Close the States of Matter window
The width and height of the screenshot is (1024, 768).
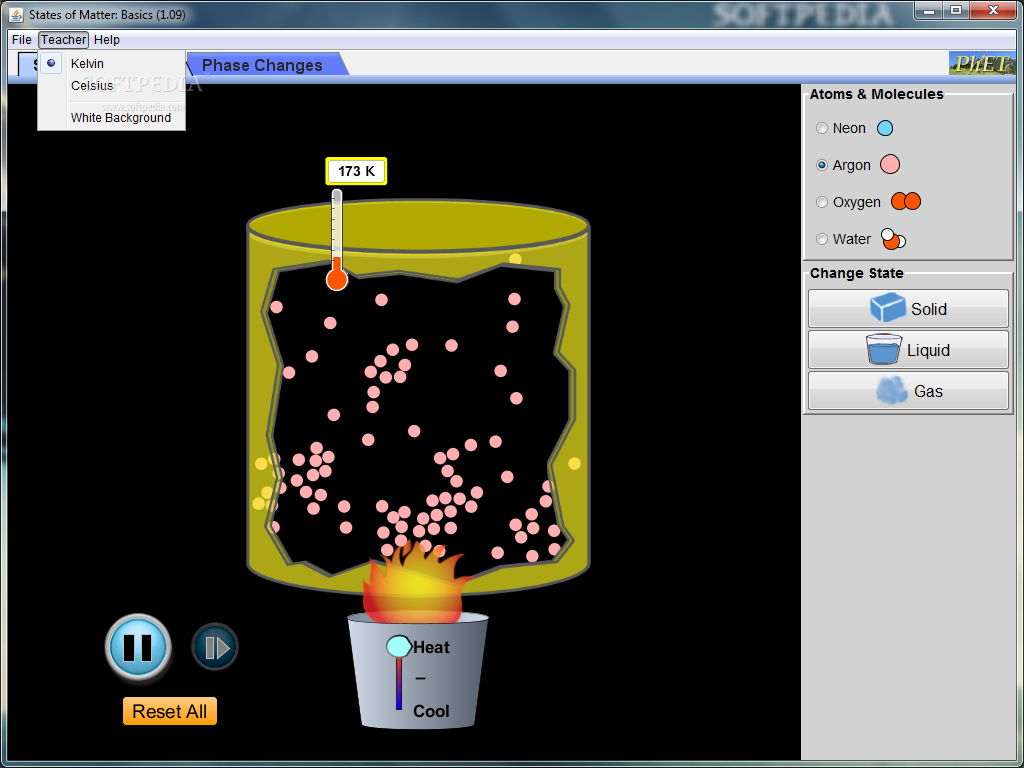pyautogui.click(x=993, y=10)
